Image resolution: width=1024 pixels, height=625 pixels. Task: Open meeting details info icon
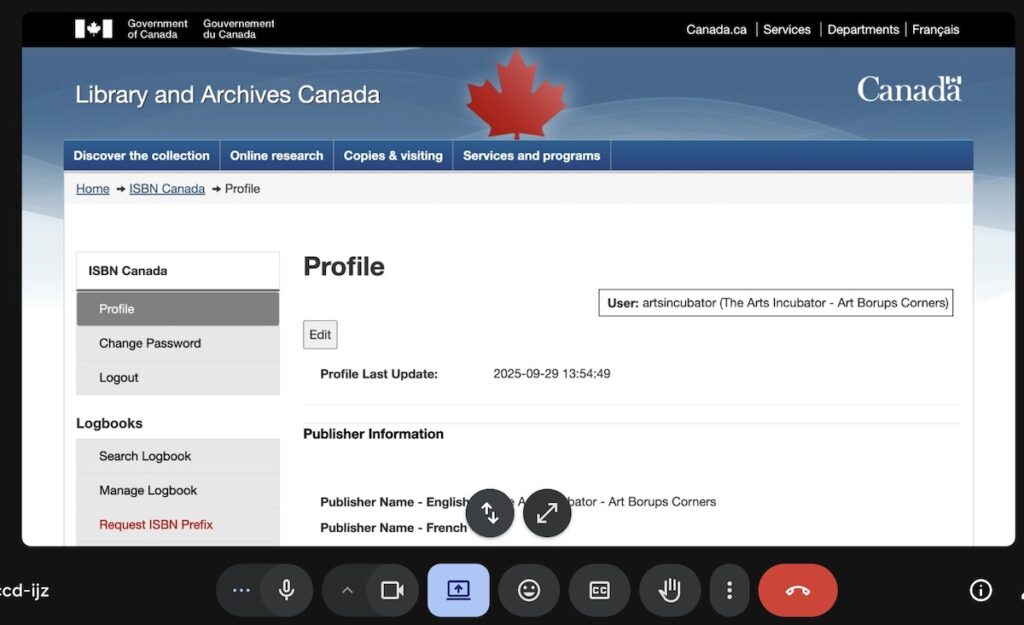coord(981,590)
